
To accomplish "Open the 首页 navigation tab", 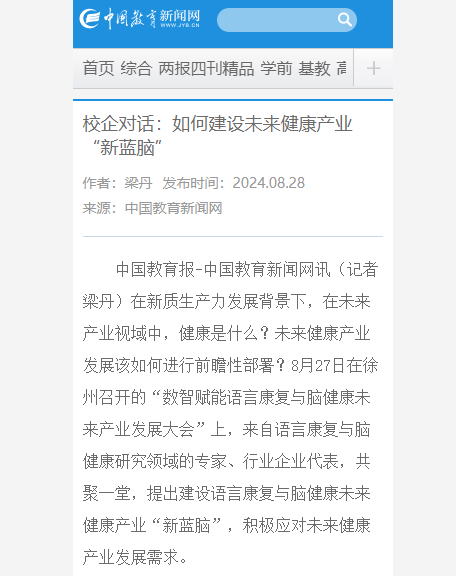I will (x=98, y=69).
